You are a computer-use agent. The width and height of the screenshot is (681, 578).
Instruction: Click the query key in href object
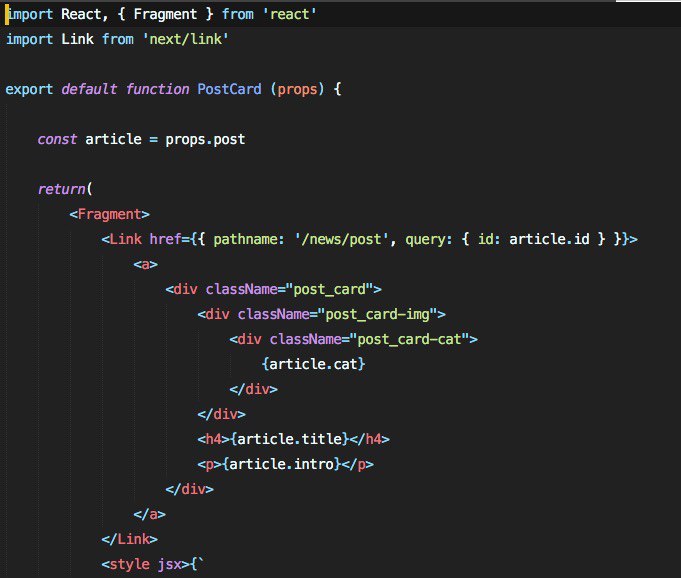pos(428,240)
